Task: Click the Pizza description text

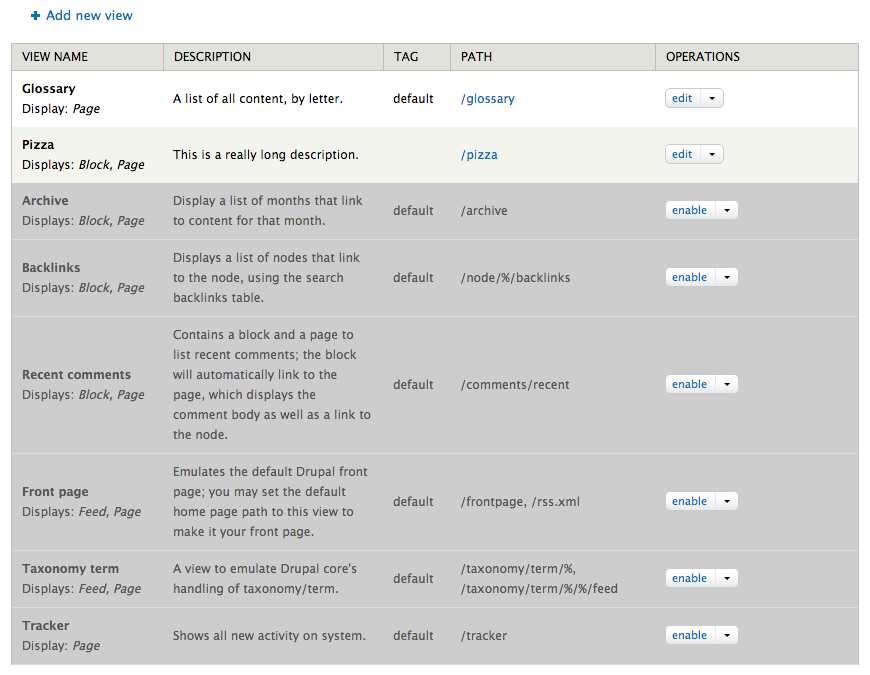Action: coord(266,155)
